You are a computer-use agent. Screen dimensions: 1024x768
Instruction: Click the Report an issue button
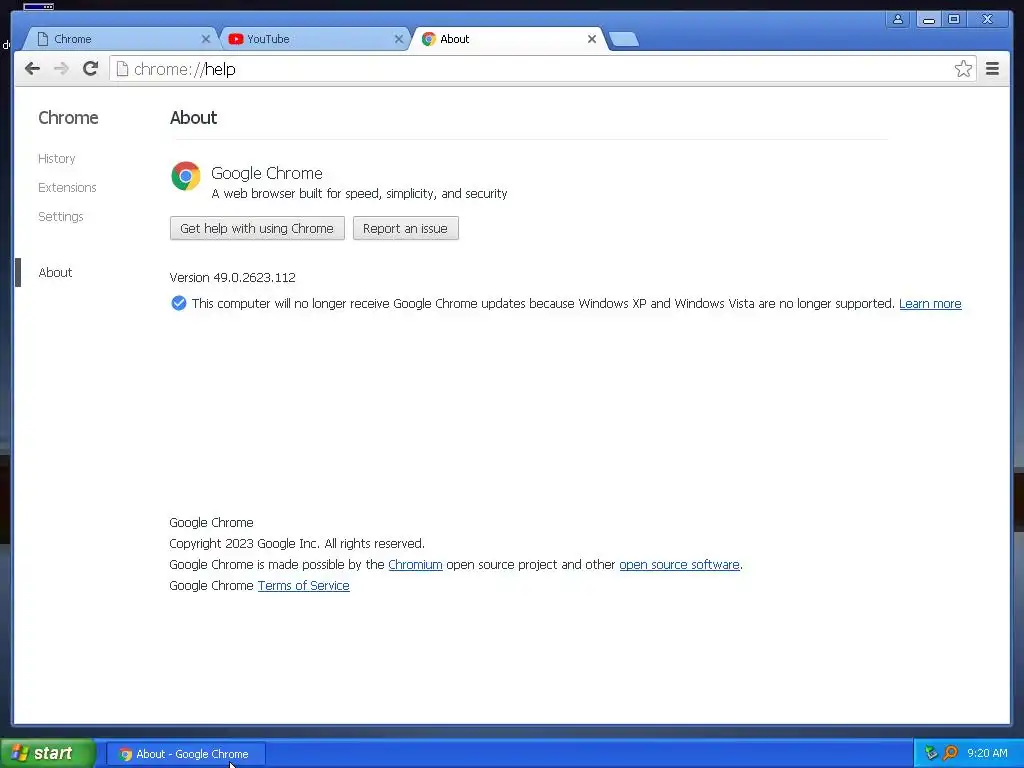(406, 228)
